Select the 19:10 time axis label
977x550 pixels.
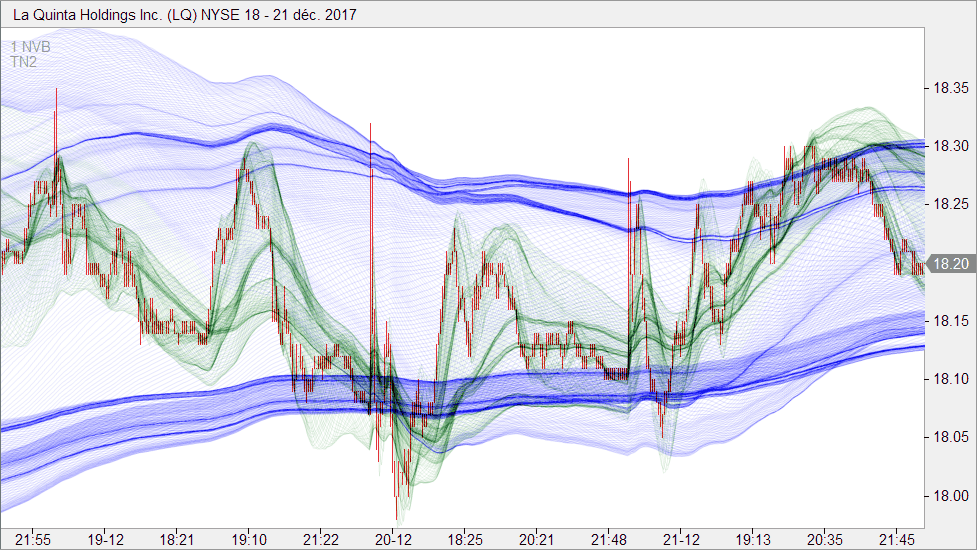point(249,539)
